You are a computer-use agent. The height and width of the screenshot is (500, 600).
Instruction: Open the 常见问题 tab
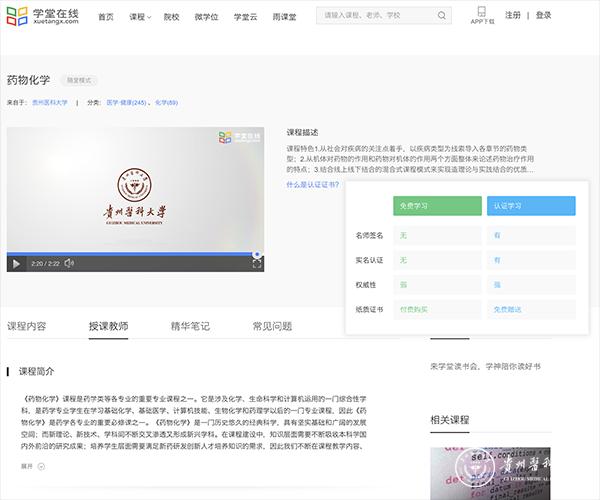coord(272,326)
